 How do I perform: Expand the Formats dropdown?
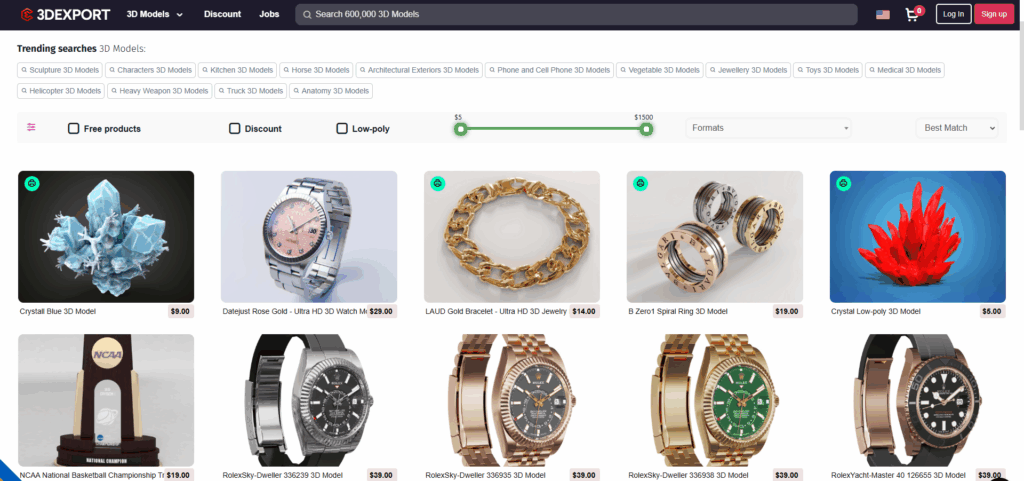768,128
